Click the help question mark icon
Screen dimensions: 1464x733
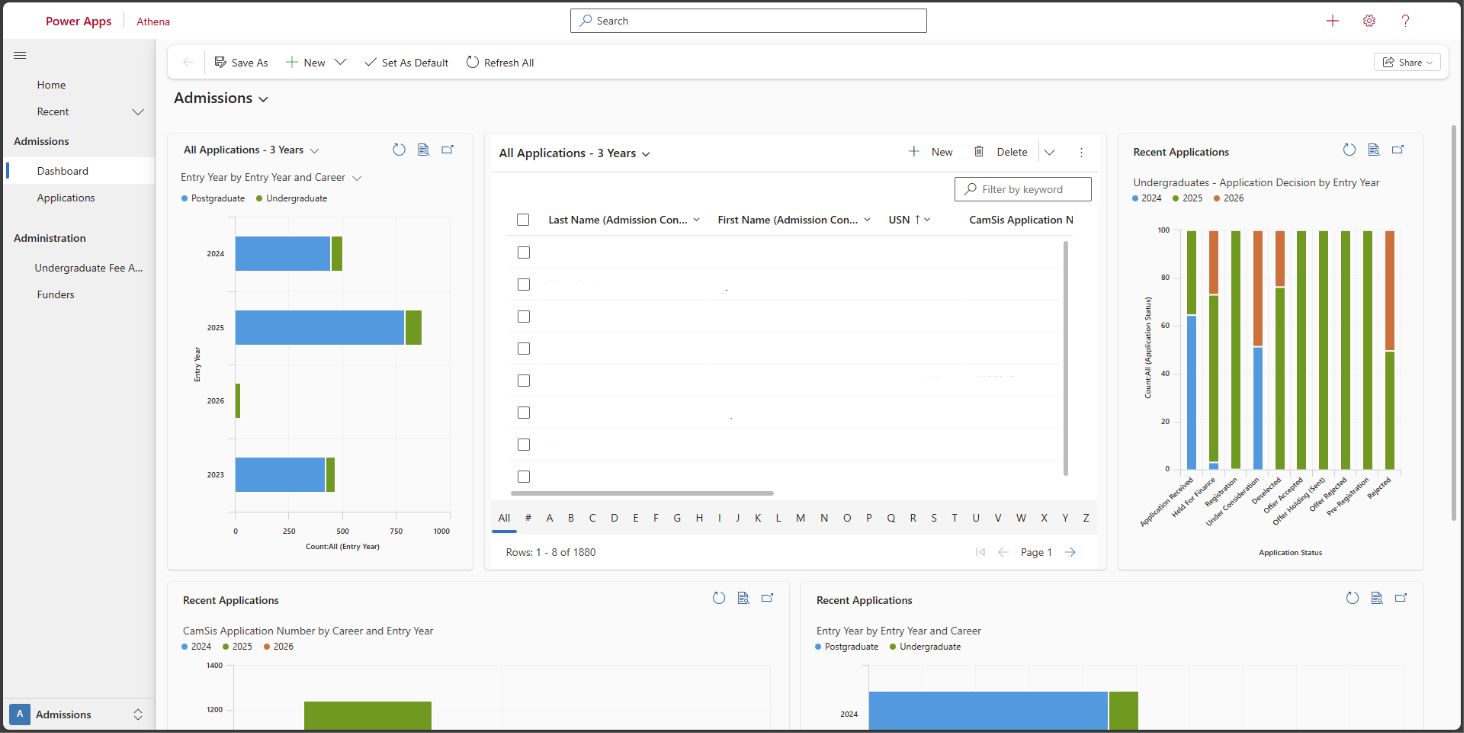(x=1405, y=21)
